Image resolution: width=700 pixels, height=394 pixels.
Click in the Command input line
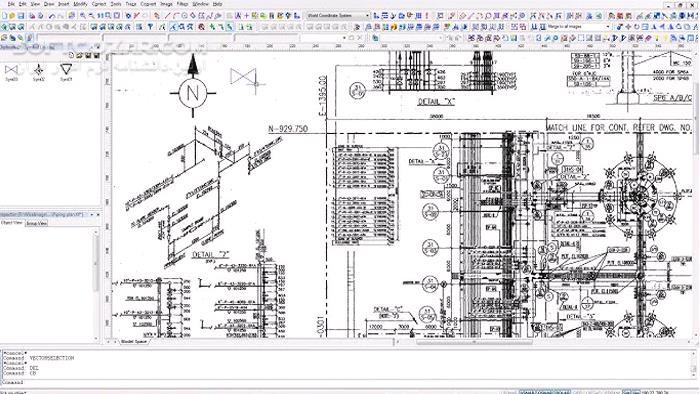[x=348, y=382]
